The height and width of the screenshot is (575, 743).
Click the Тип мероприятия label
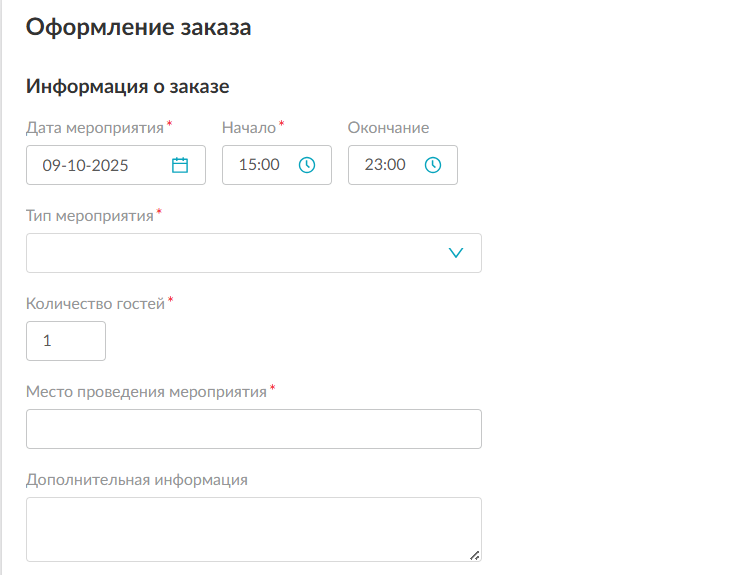[x=89, y=216]
